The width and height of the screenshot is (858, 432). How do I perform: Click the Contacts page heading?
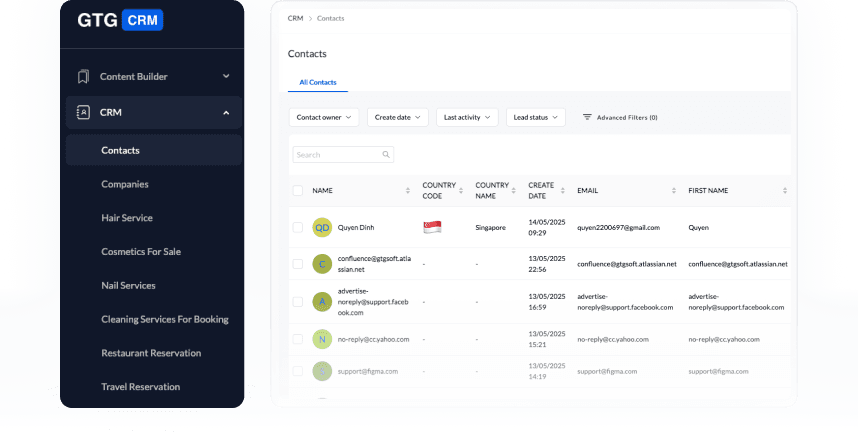(307, 54)
